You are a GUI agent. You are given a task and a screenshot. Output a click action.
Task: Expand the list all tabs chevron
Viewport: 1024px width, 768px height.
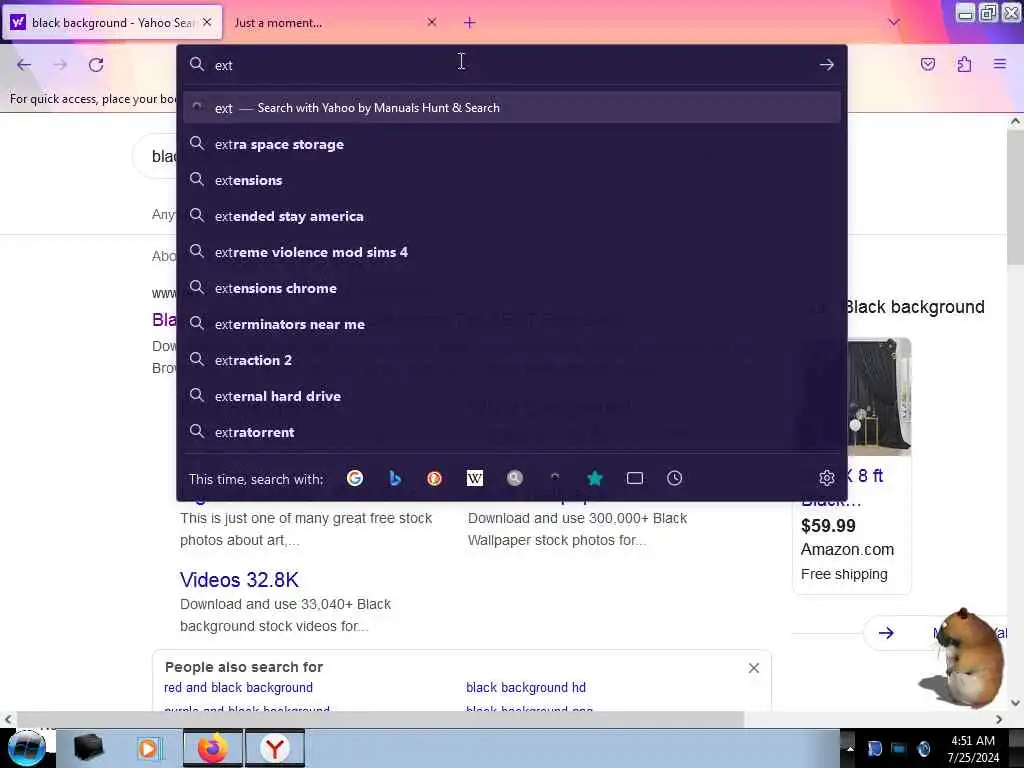[894, 22]
